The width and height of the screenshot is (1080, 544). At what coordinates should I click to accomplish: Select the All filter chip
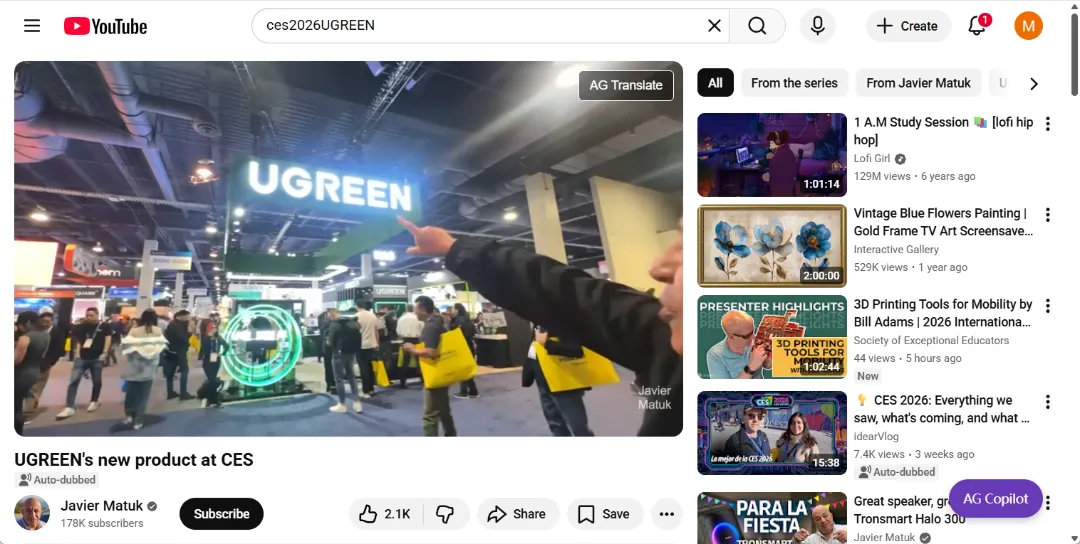[x=715, y=83]
